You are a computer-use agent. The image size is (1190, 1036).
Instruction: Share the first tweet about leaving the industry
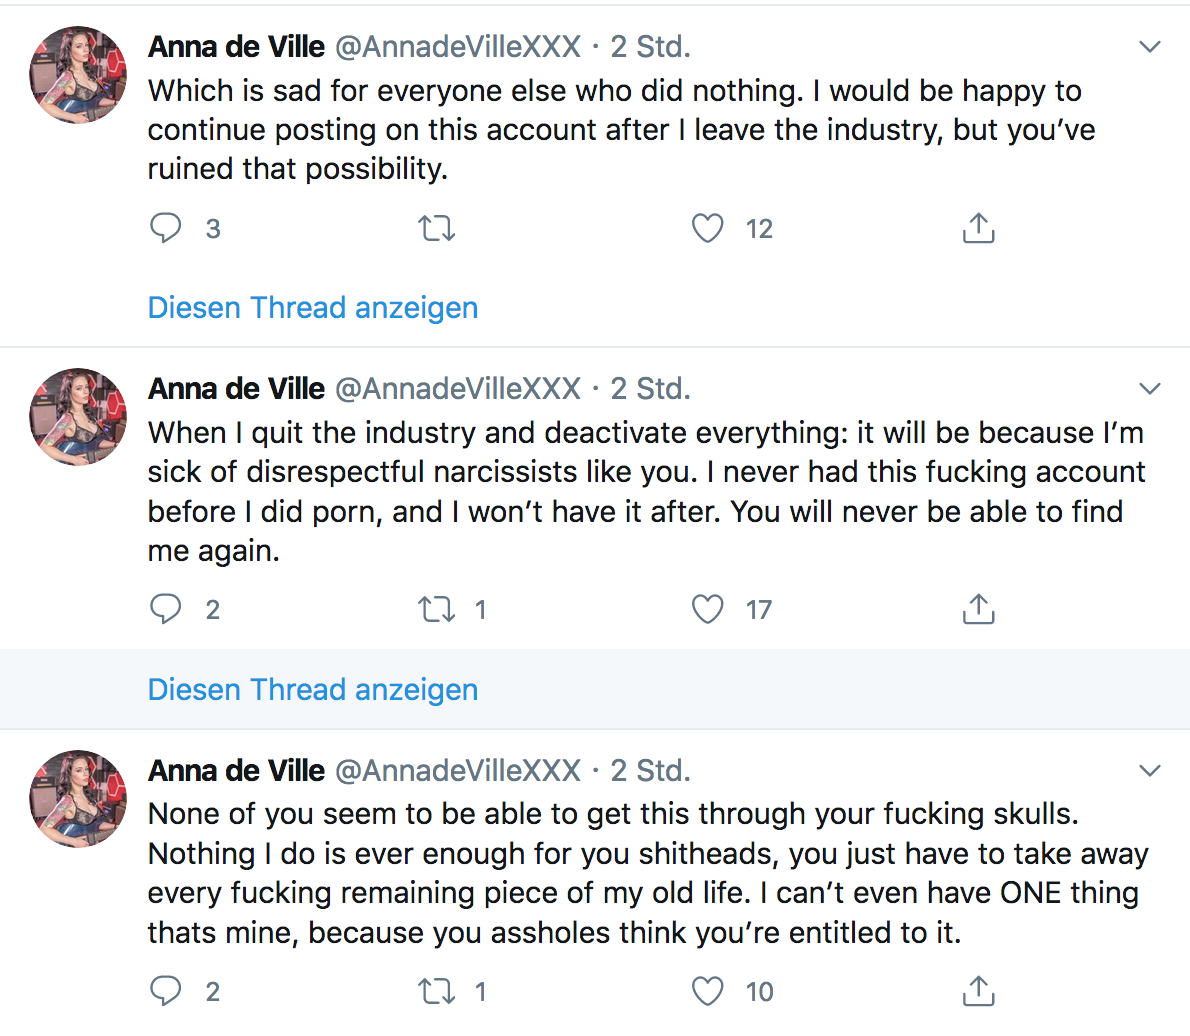click(x=978, y=229)
